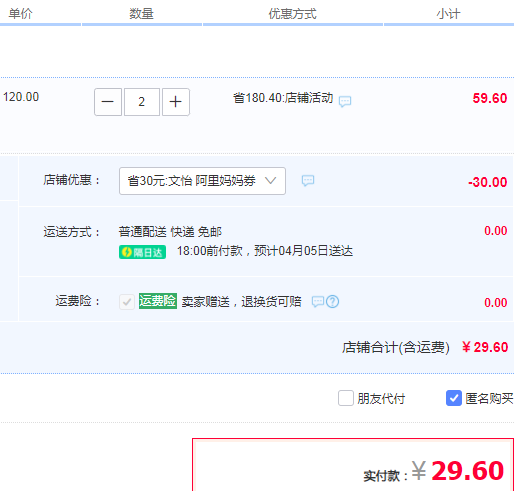Viewport: 521px width, 491px height.
Task: Click the 预计04月05日送达 delivery estimate
Action: click(303, 251)
